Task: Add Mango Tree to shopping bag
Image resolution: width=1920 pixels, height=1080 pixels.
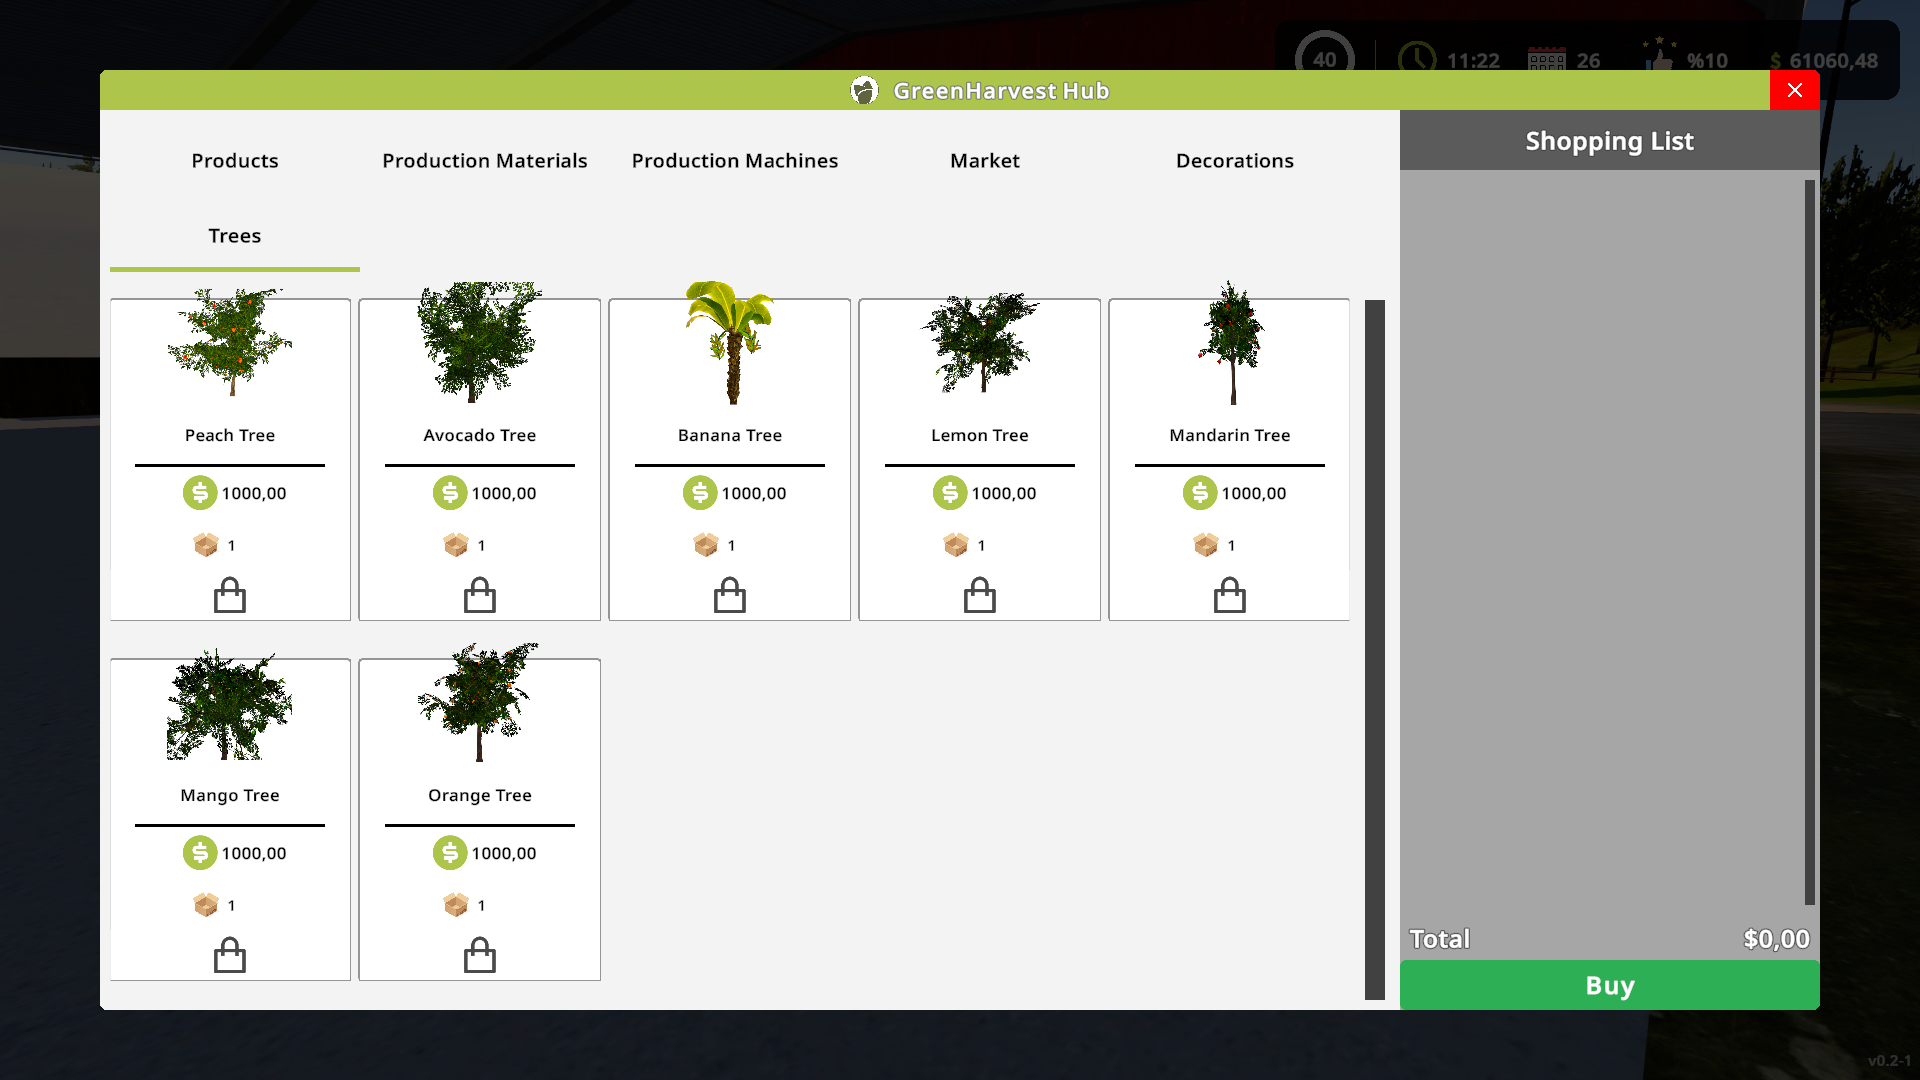Action: coord(230,955)
